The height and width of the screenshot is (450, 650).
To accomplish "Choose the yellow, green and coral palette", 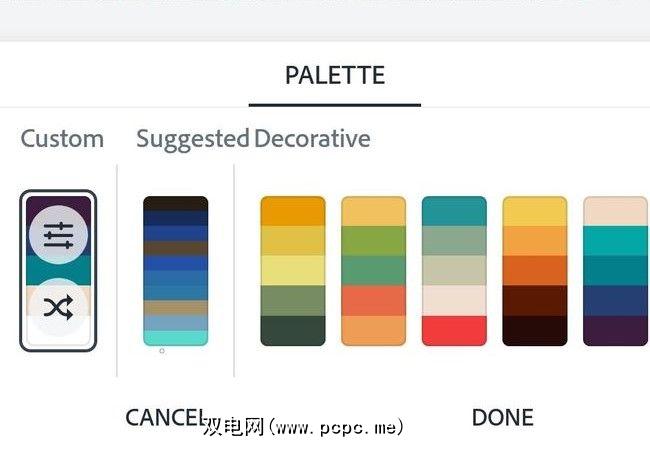I will click(x=373, y=270).
